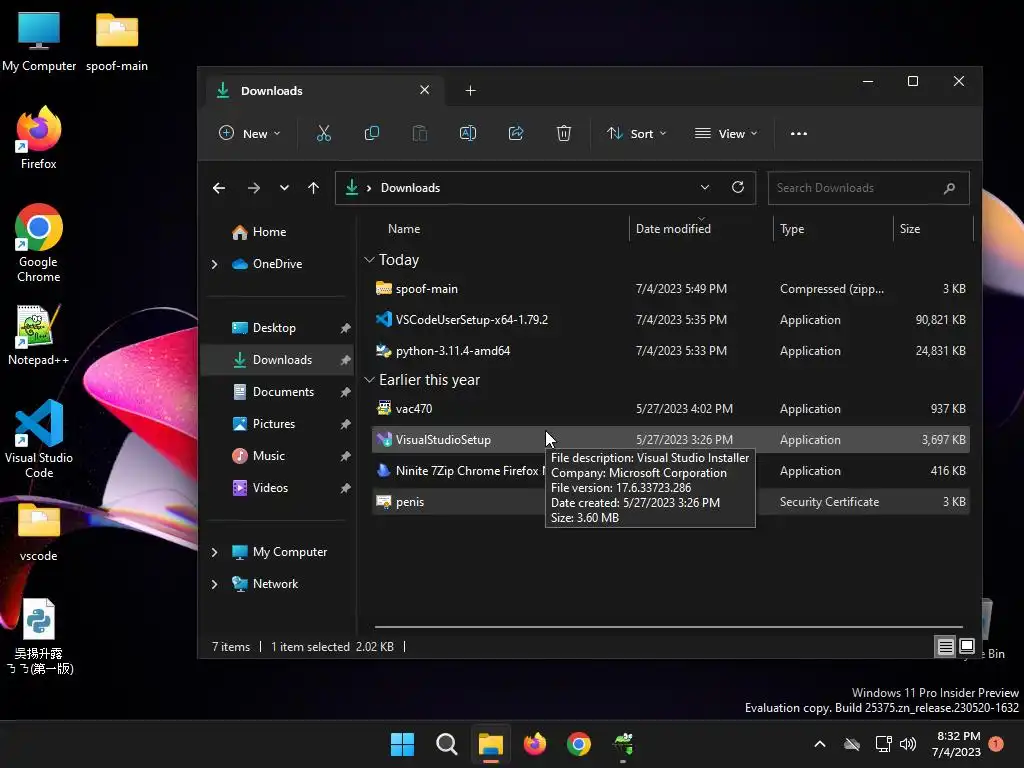Image resolution: width=1024 pixels, height=768 pixels.
Task: Open the New dropdown menu
Action: coord(250,133)
